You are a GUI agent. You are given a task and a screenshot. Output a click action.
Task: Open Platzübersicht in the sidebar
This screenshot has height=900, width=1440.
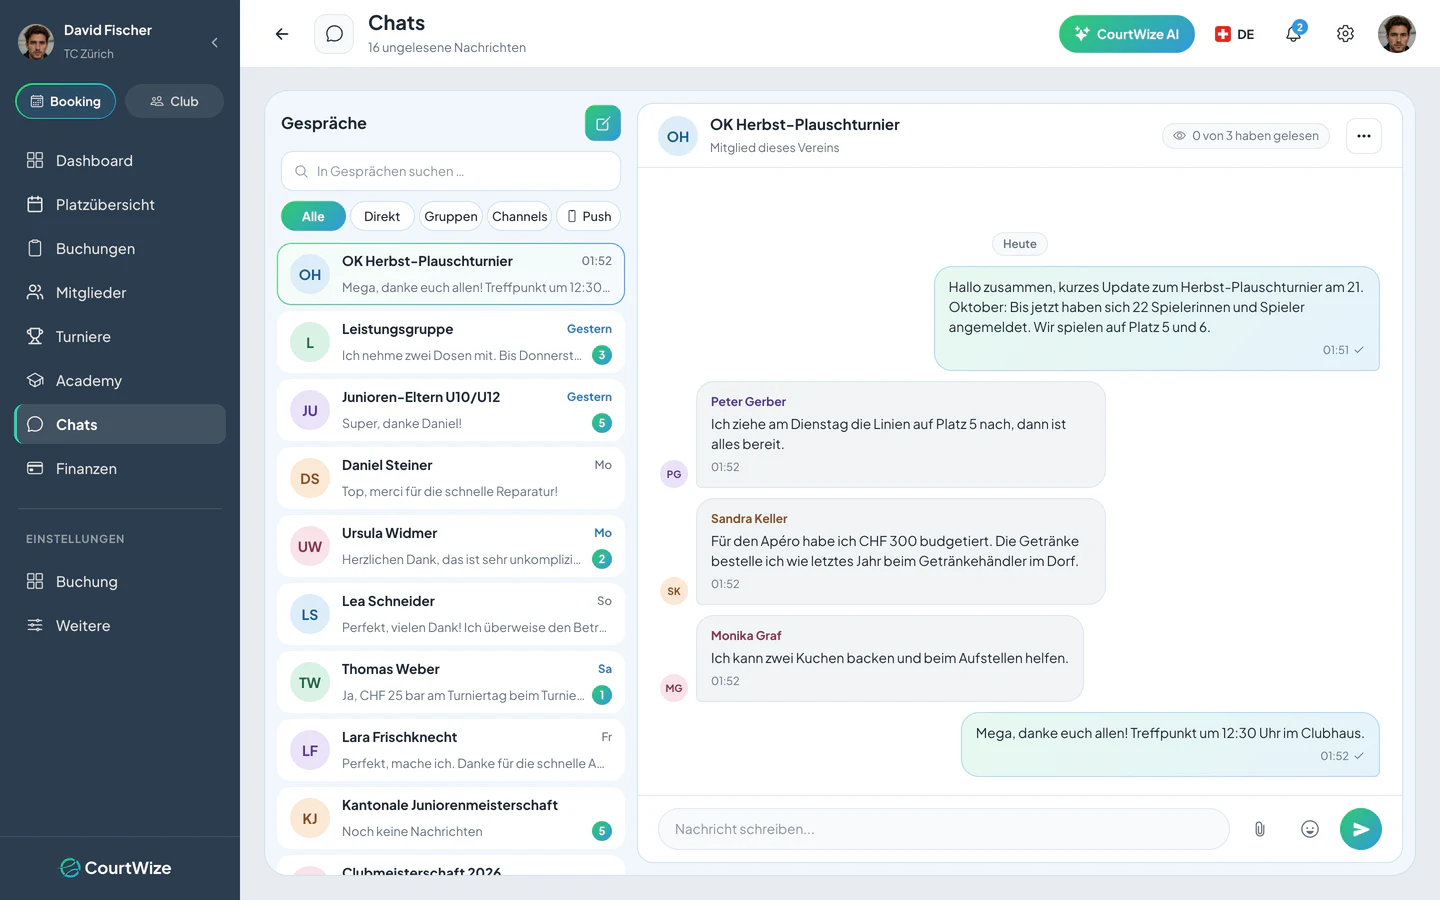point(120,205)
